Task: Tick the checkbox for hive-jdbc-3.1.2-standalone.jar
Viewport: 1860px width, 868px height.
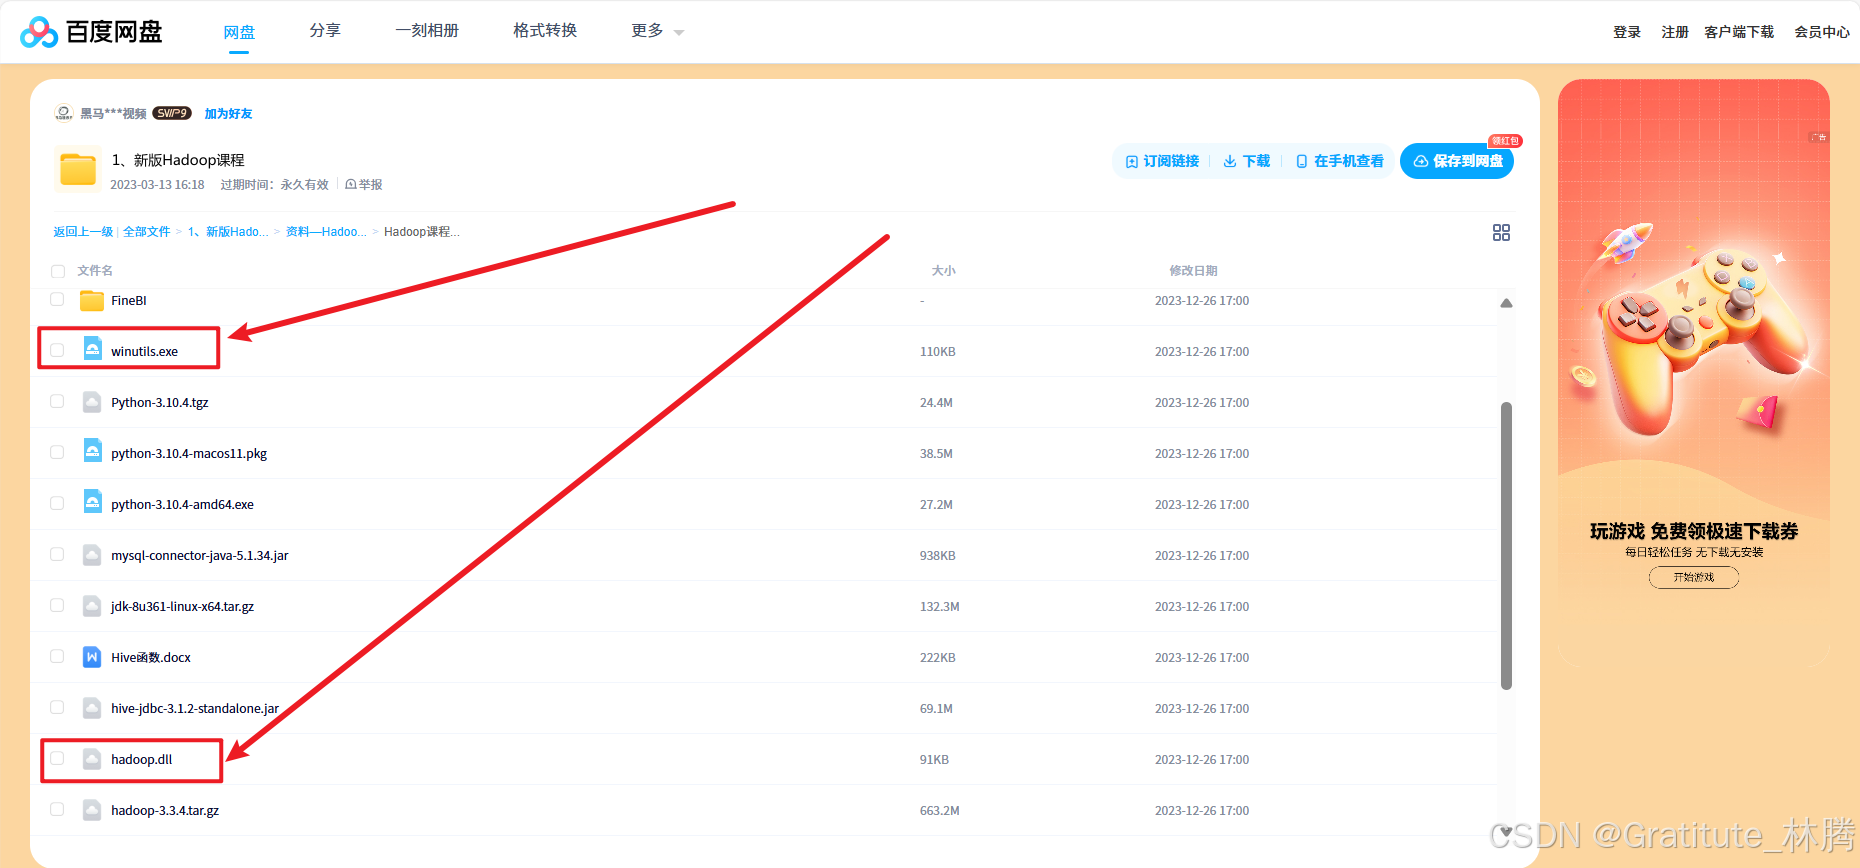Action: pyautogui.click(x=57, y=707)
